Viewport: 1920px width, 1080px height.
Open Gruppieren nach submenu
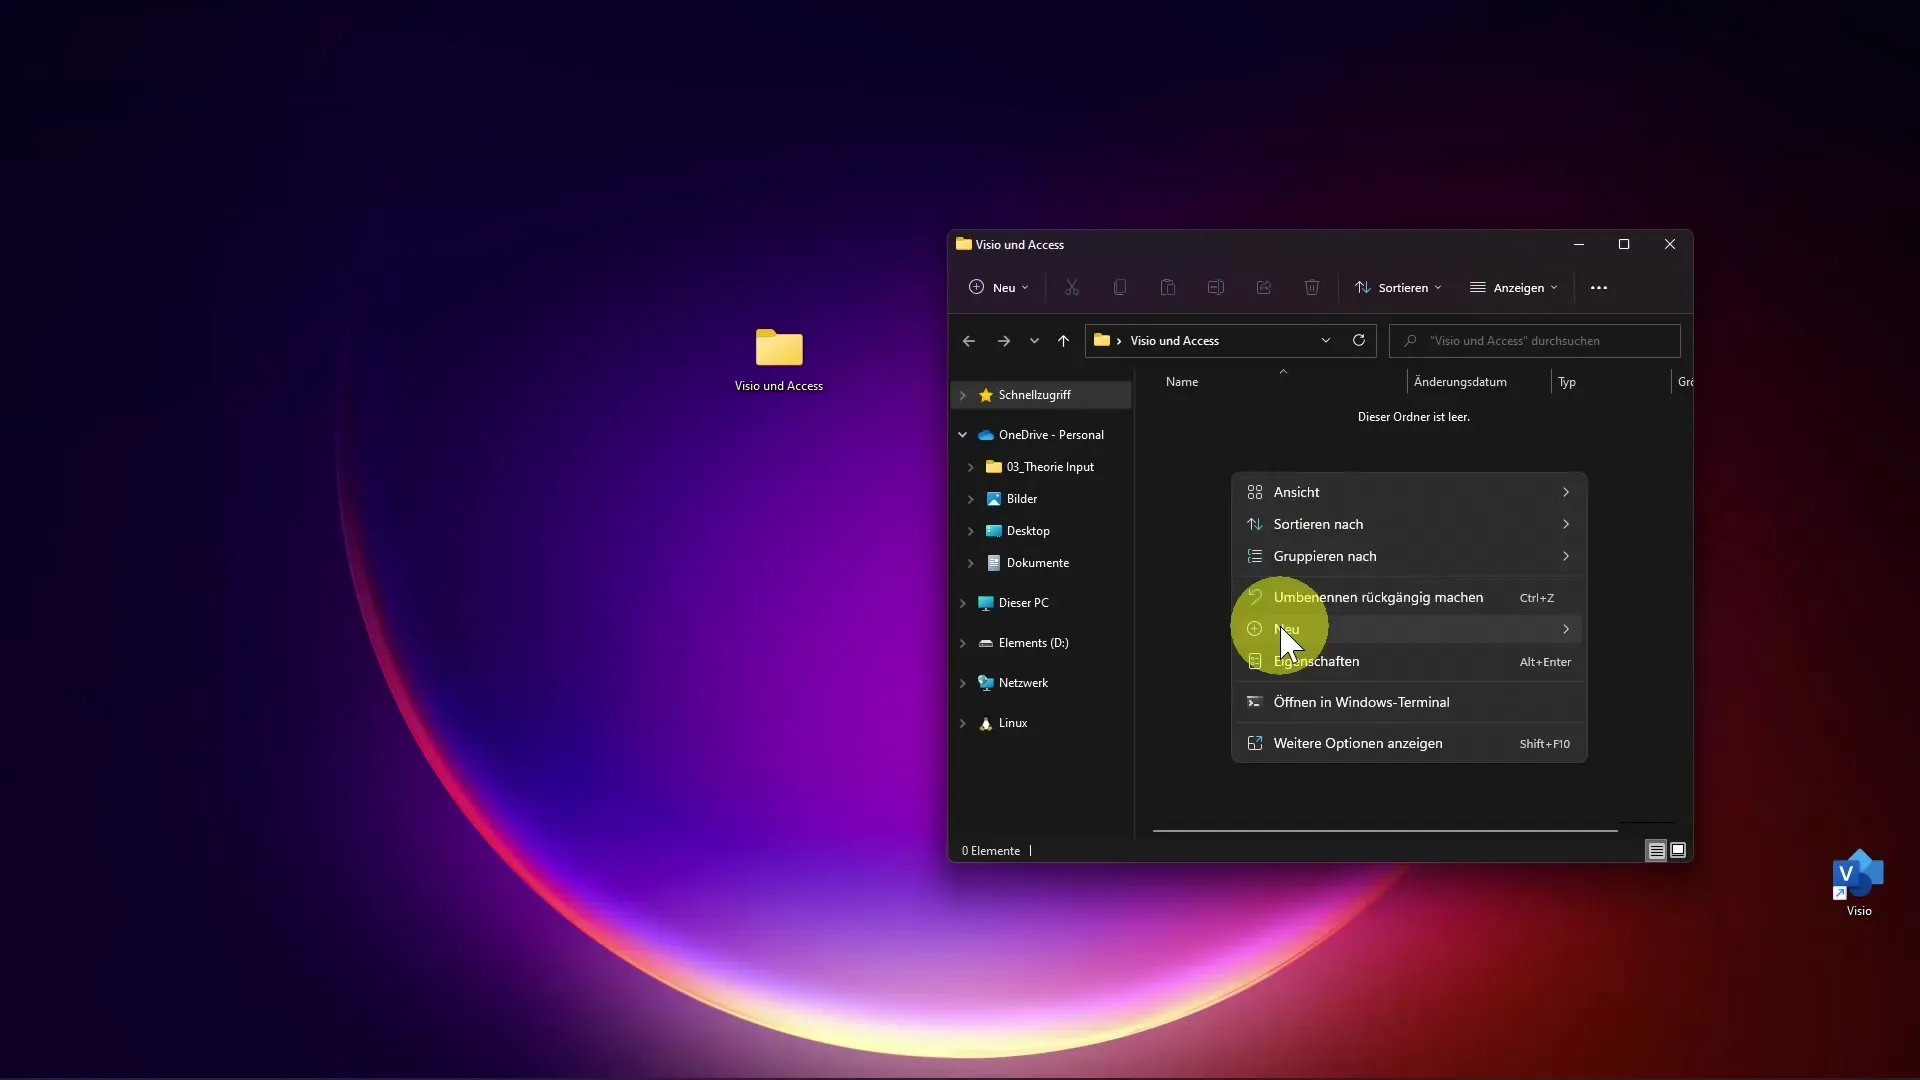[x=1408, y=556]
